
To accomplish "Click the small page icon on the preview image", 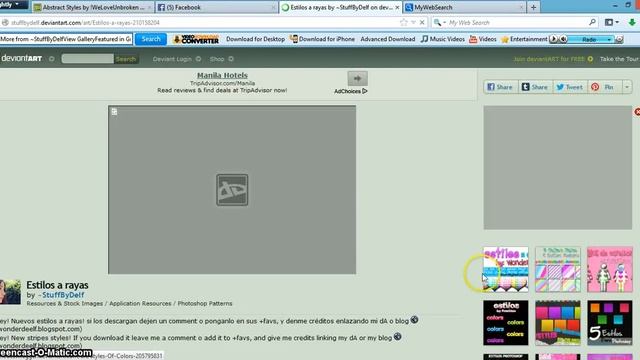I will 114,111.
